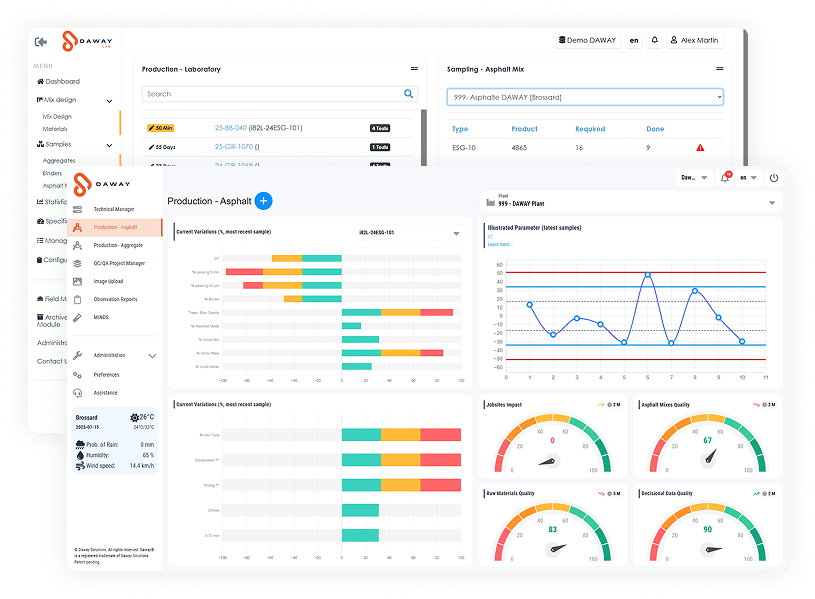
Task: Click the sidebar collapse arrow icon
Action: (41, 42)
